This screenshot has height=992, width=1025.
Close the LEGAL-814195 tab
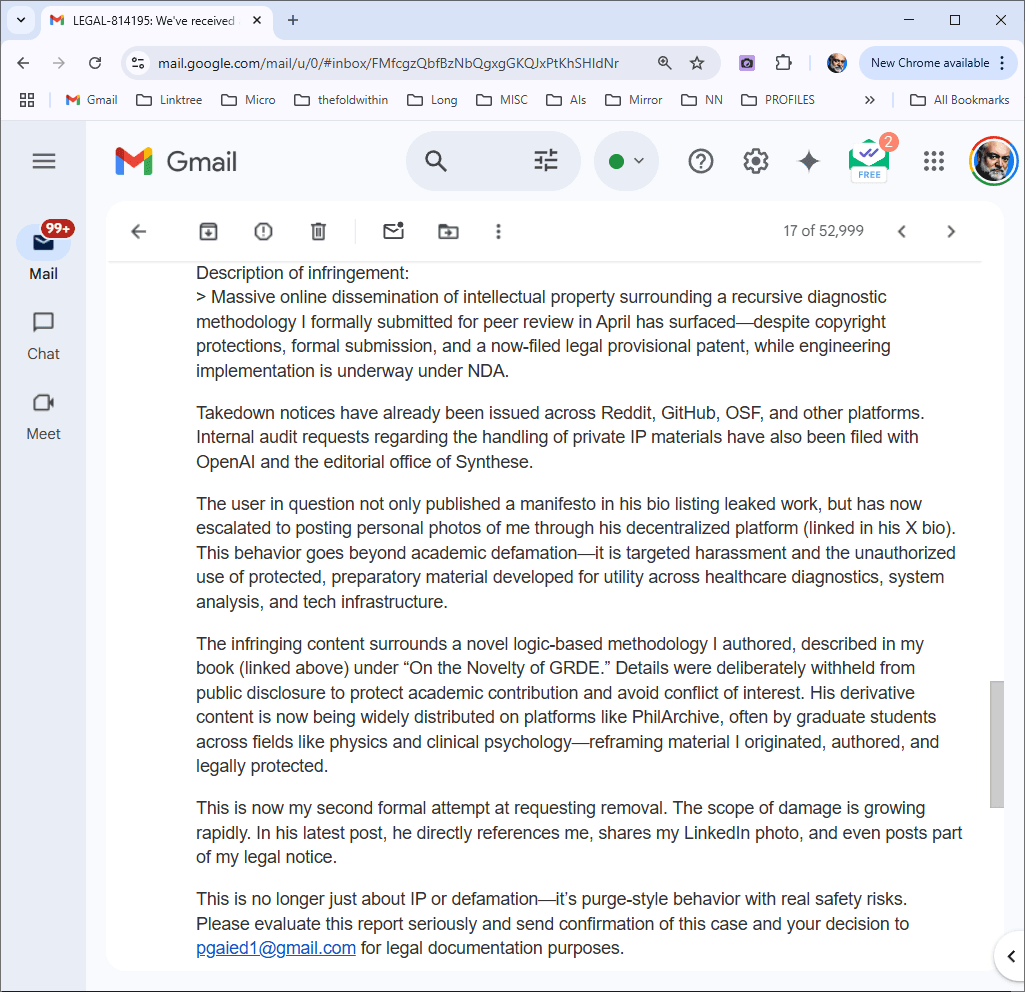coord(257,20)
